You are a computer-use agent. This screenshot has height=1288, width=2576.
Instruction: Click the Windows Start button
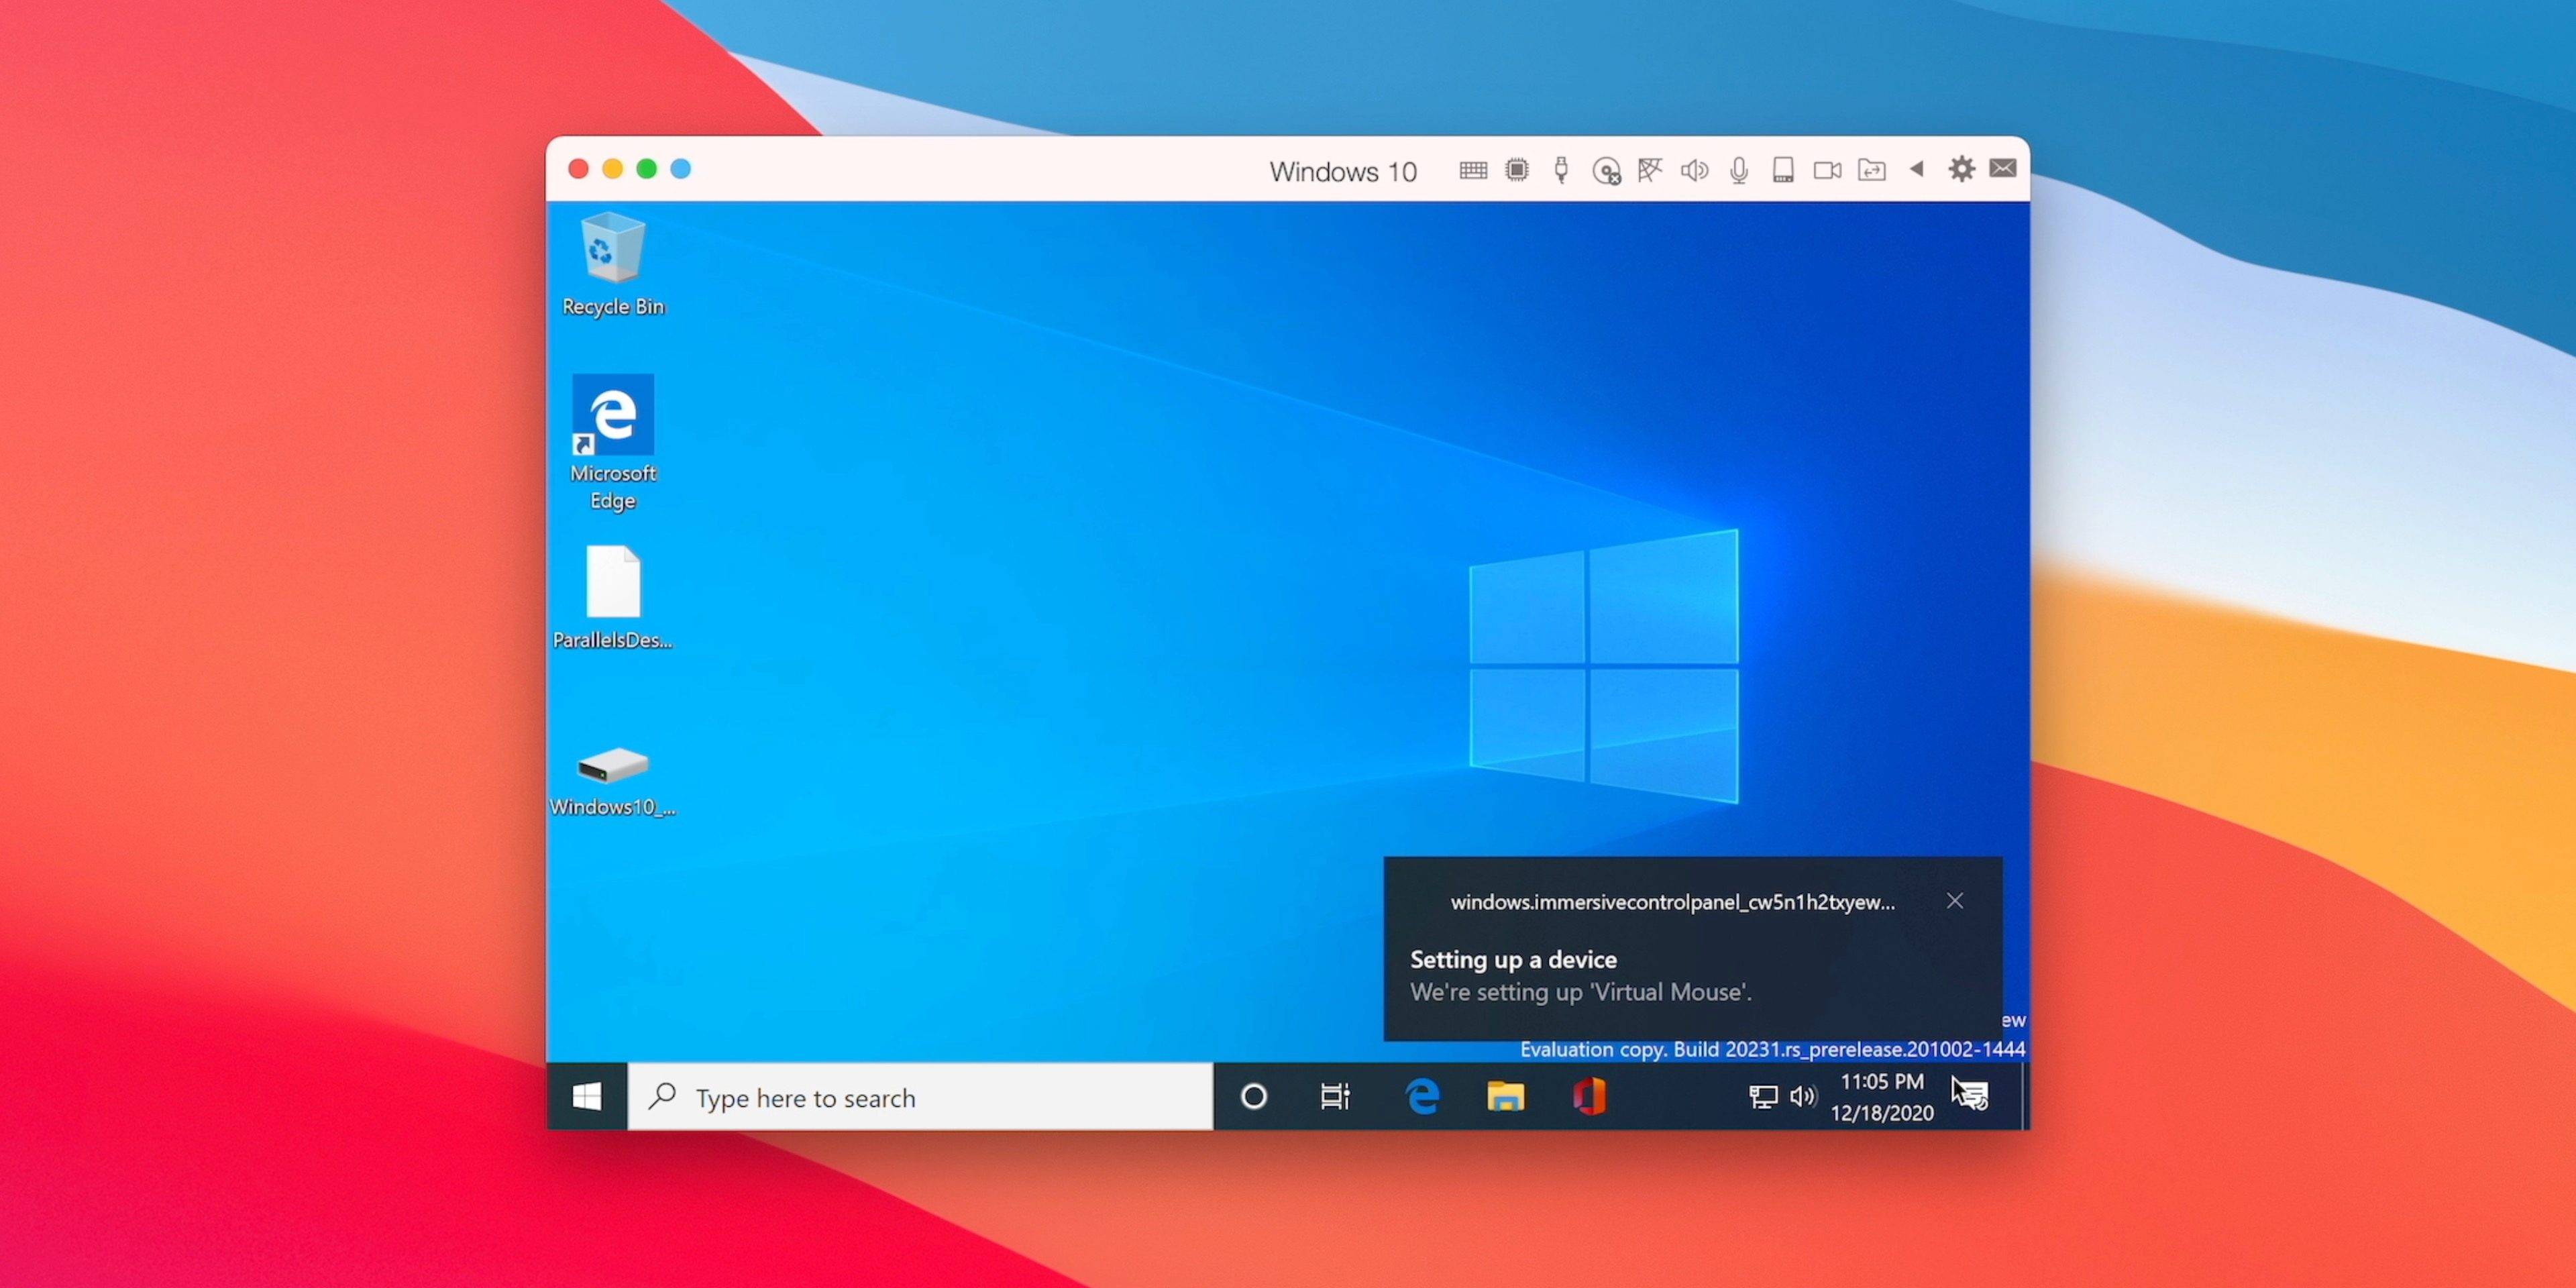pyautogui.click(x=588, y=1097)
